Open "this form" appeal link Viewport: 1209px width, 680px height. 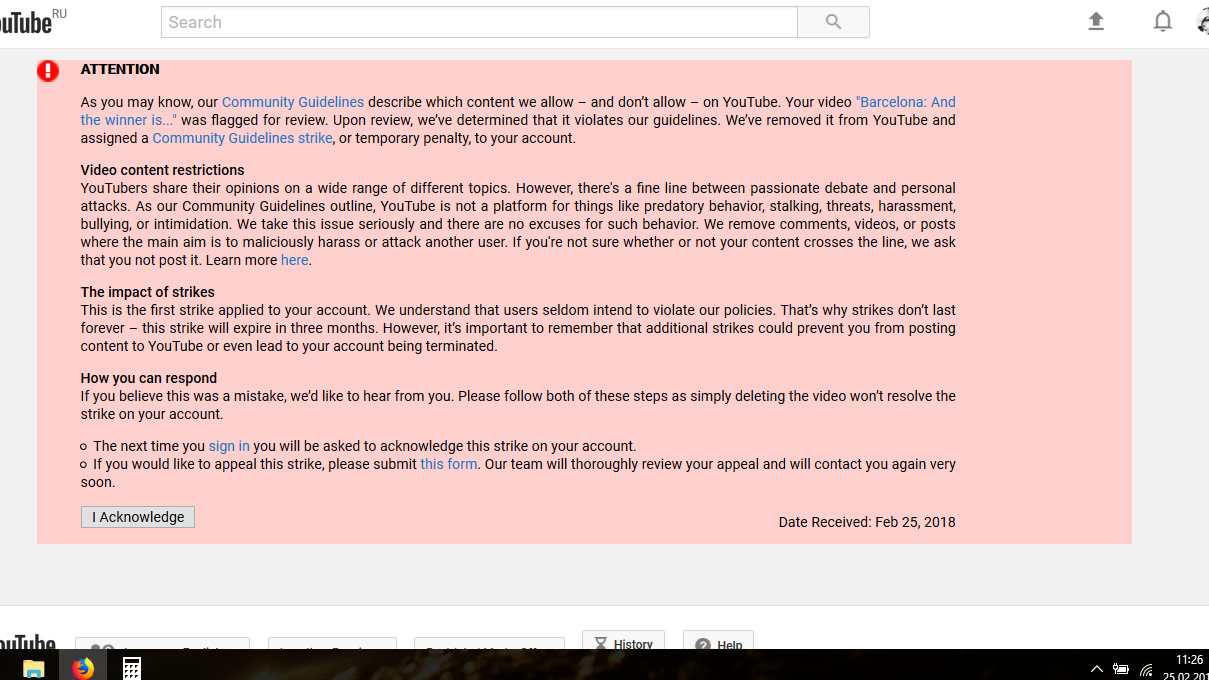point(448,464)
